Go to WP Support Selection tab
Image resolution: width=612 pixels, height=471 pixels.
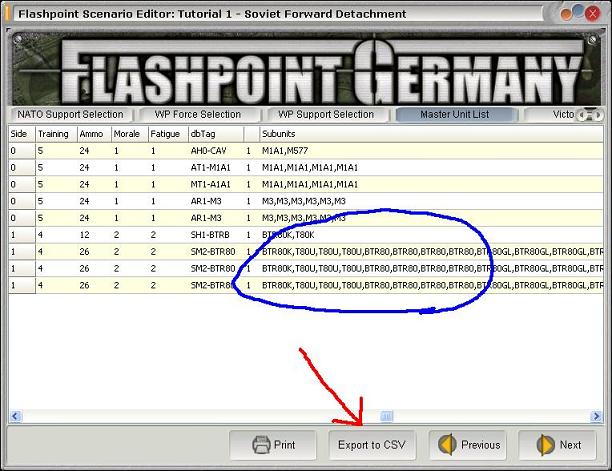tap(326, 114)
